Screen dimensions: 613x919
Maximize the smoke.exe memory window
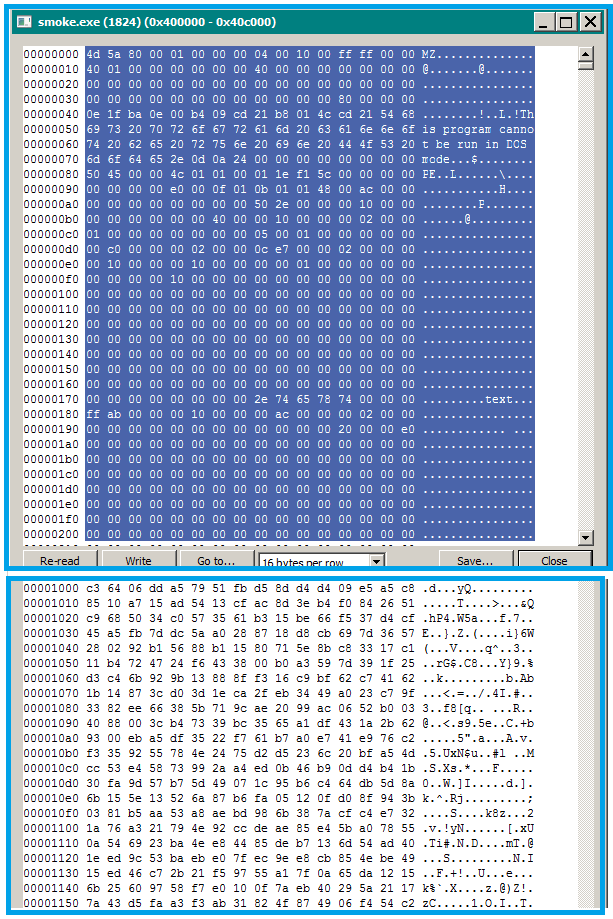(565, 21)
